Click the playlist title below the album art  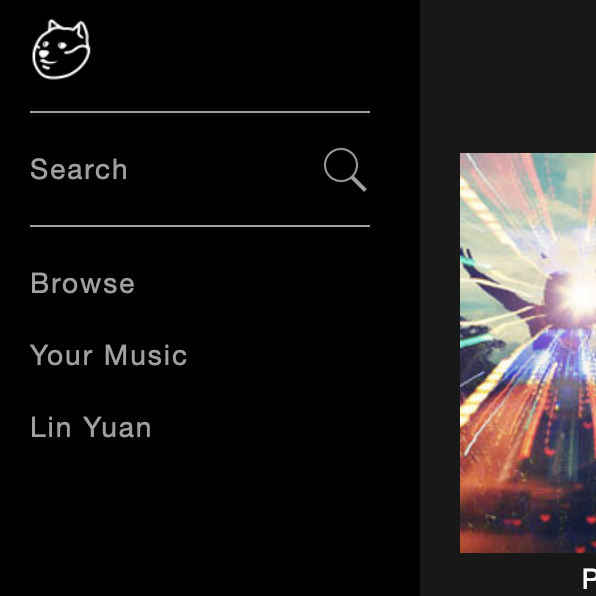click(x=589, y=579)
